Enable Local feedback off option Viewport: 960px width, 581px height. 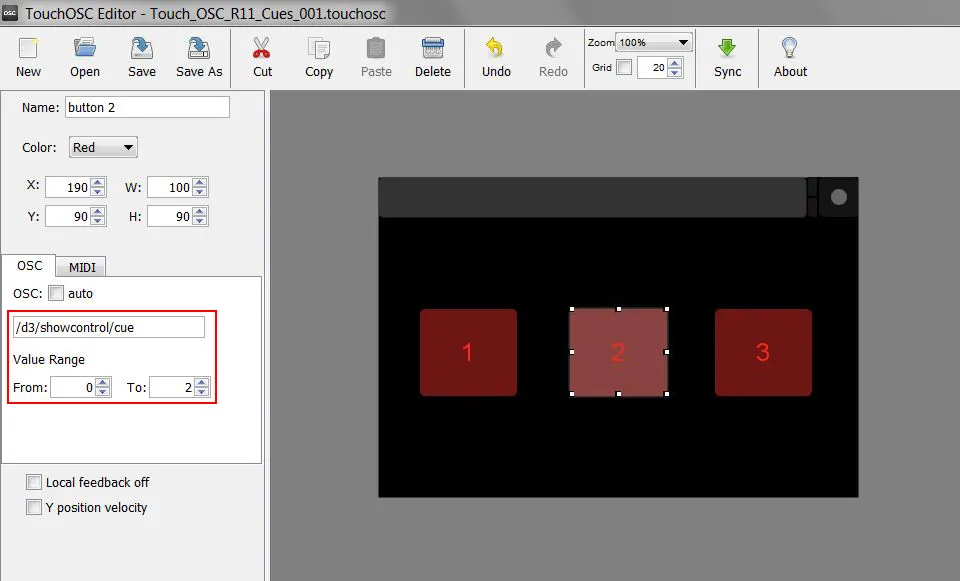pyautogui.click(x=35, y=483)
